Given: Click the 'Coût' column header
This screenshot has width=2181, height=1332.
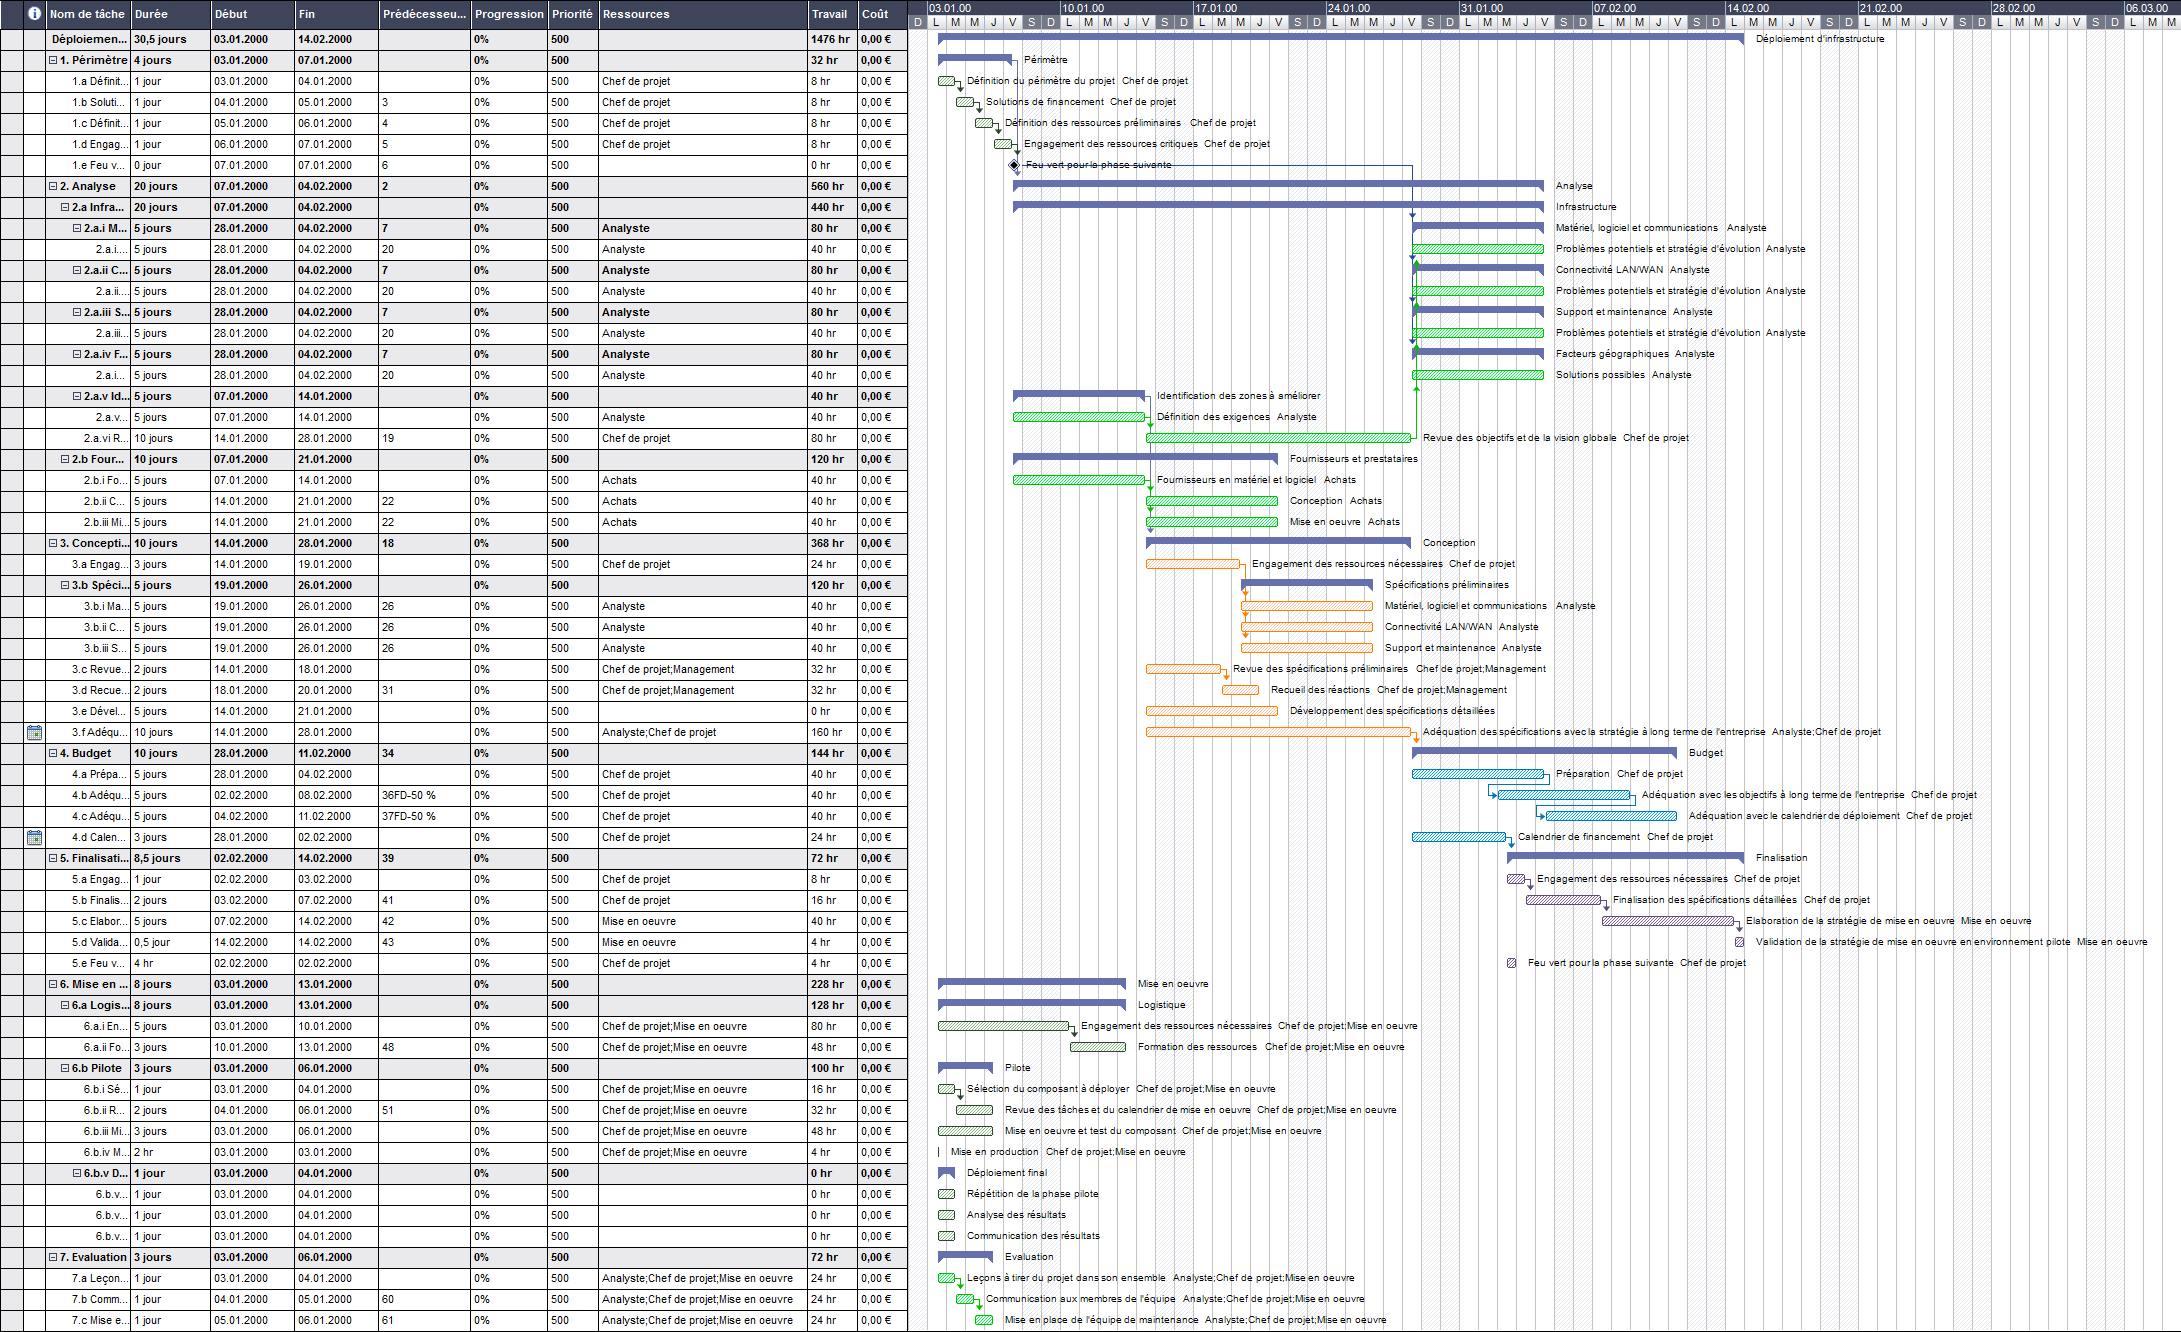Looking at the screenshot, I should click(882, 14).
